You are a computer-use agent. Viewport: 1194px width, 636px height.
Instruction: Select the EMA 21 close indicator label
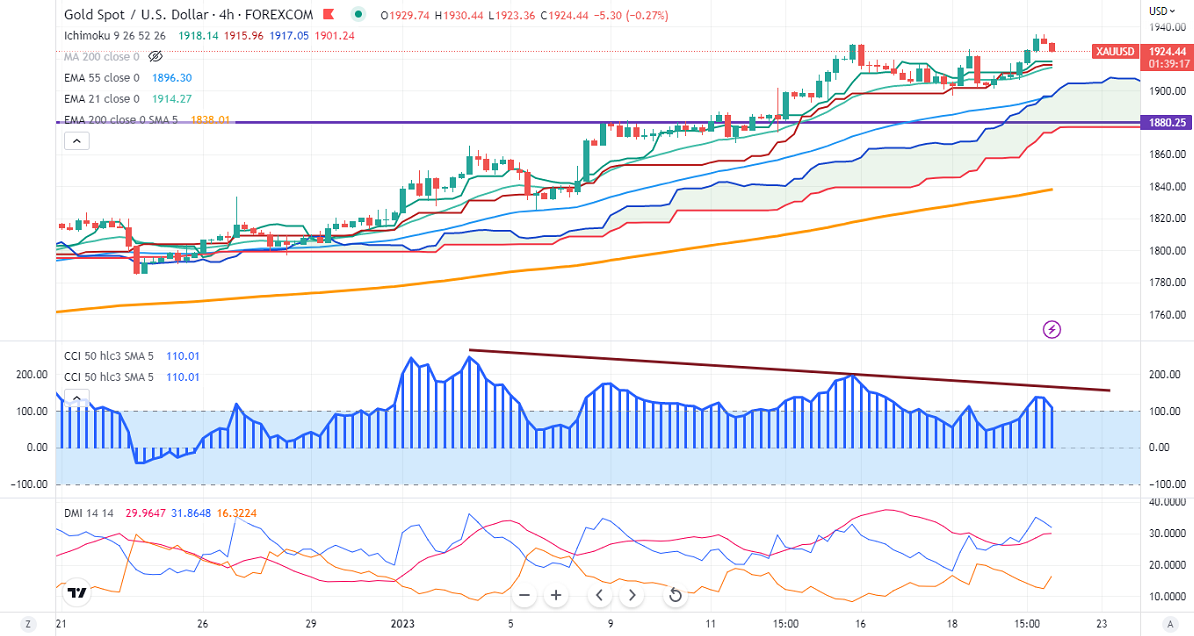102,99
